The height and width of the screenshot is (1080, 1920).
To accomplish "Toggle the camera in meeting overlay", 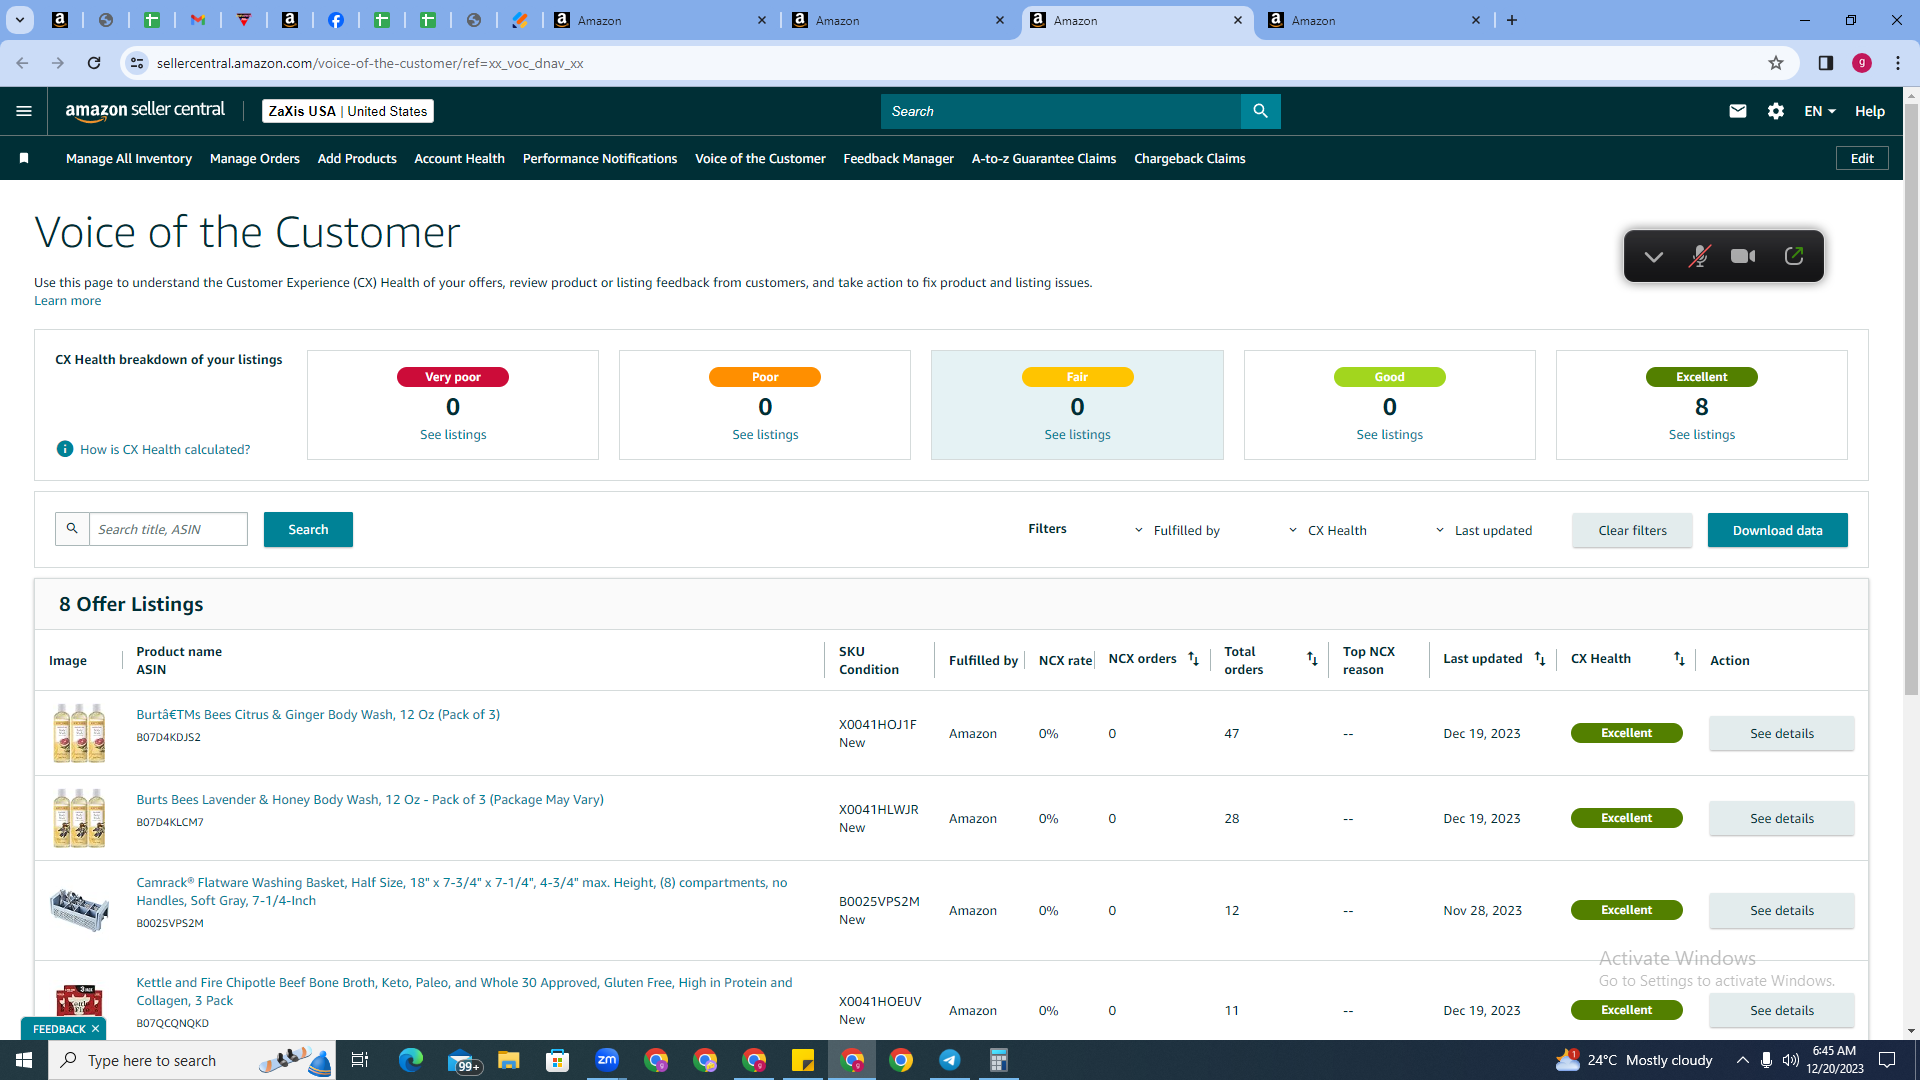I will 1743,256.
